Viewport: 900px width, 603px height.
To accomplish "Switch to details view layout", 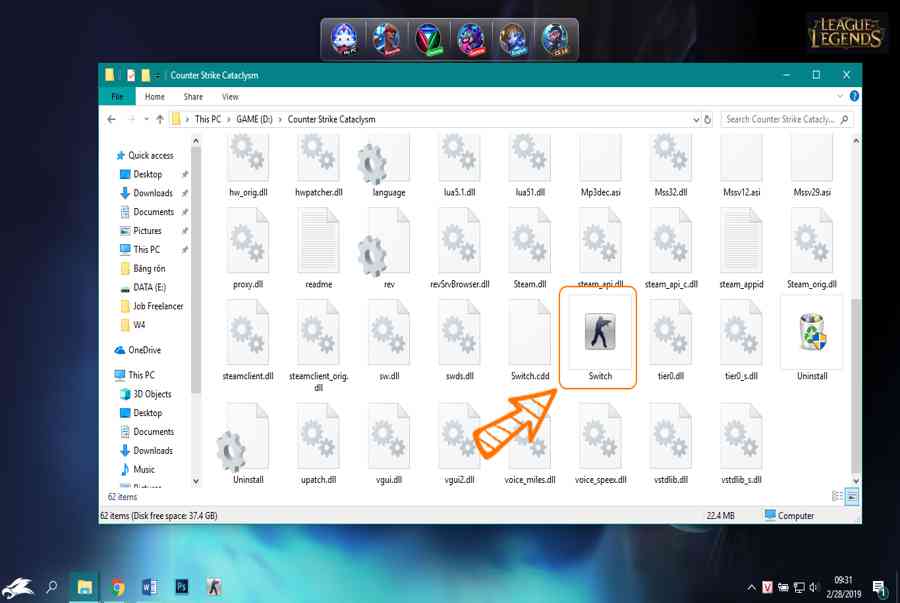I will pos(837,496).
